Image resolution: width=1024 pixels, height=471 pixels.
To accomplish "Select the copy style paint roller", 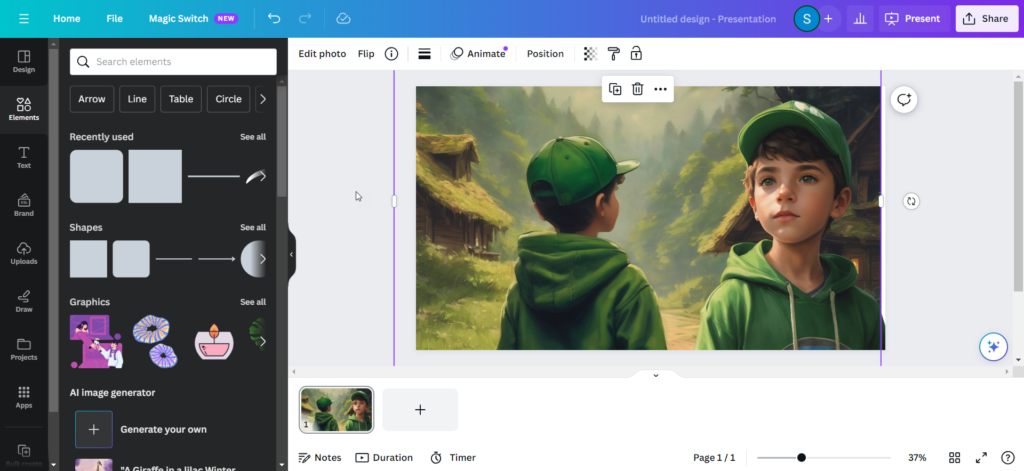I will tap(613, 54).
